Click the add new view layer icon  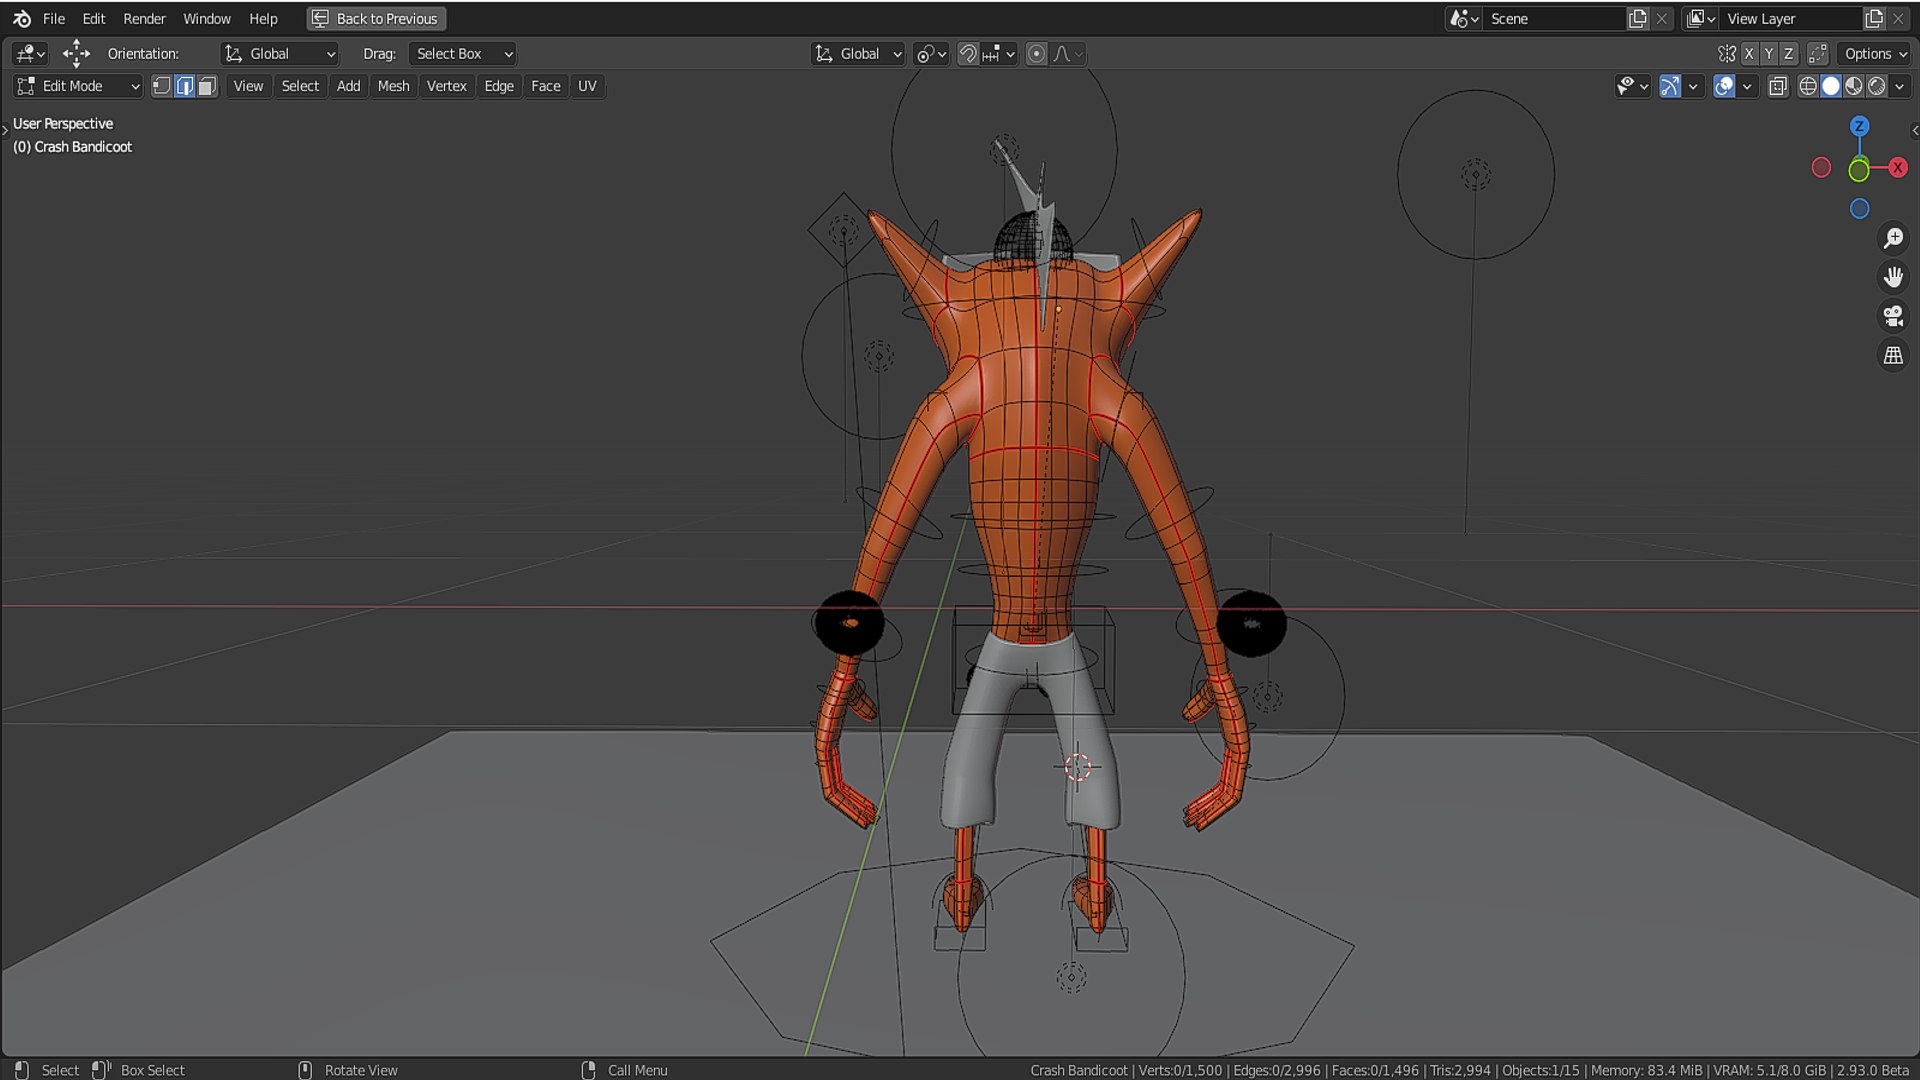pyautogui.click(x=1874, y=19)
